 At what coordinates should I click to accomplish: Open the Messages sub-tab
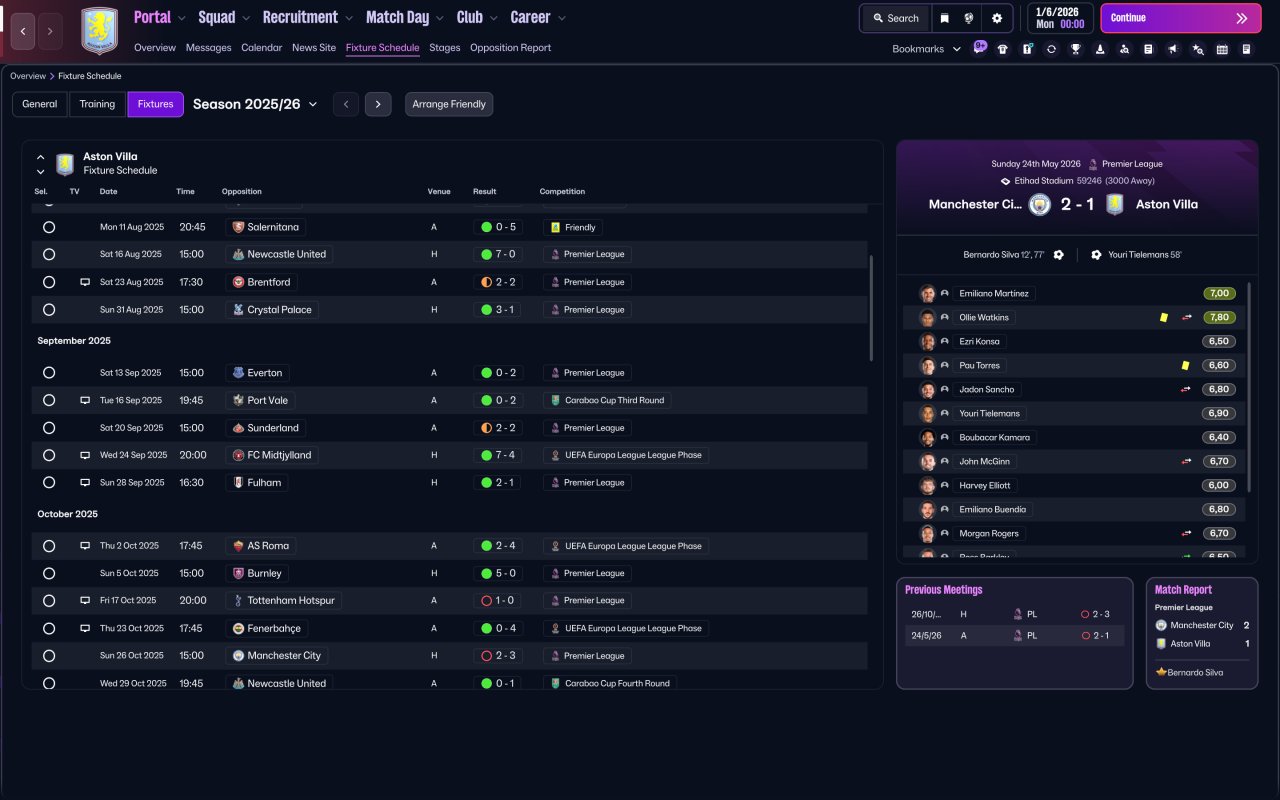point(208,48)
